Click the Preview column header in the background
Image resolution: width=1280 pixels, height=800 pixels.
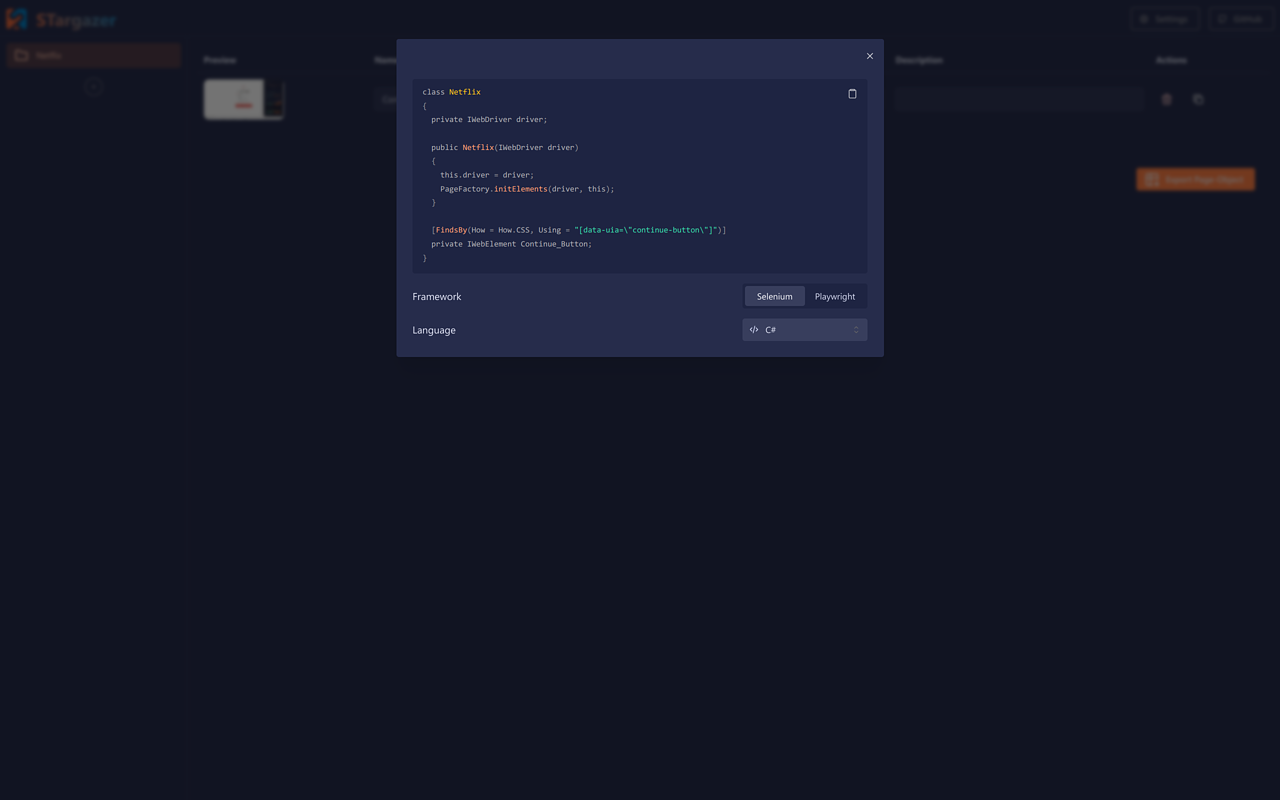[220, 60]
